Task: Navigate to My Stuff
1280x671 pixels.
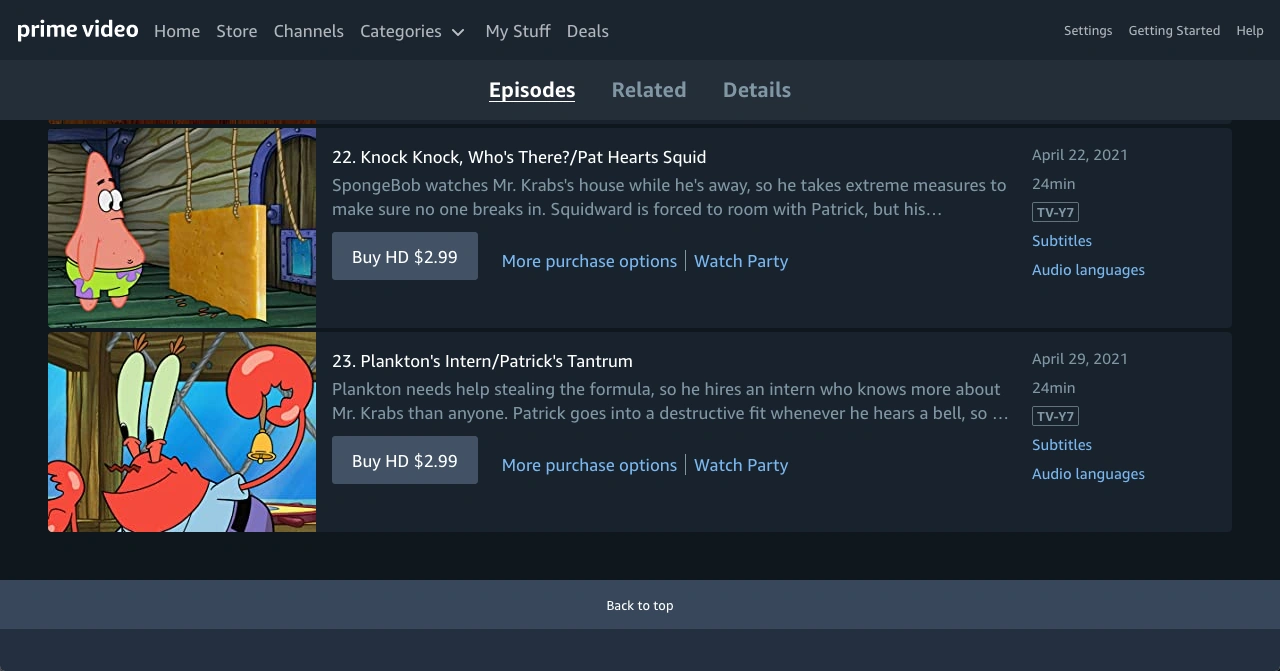Action: pos(518,31)
